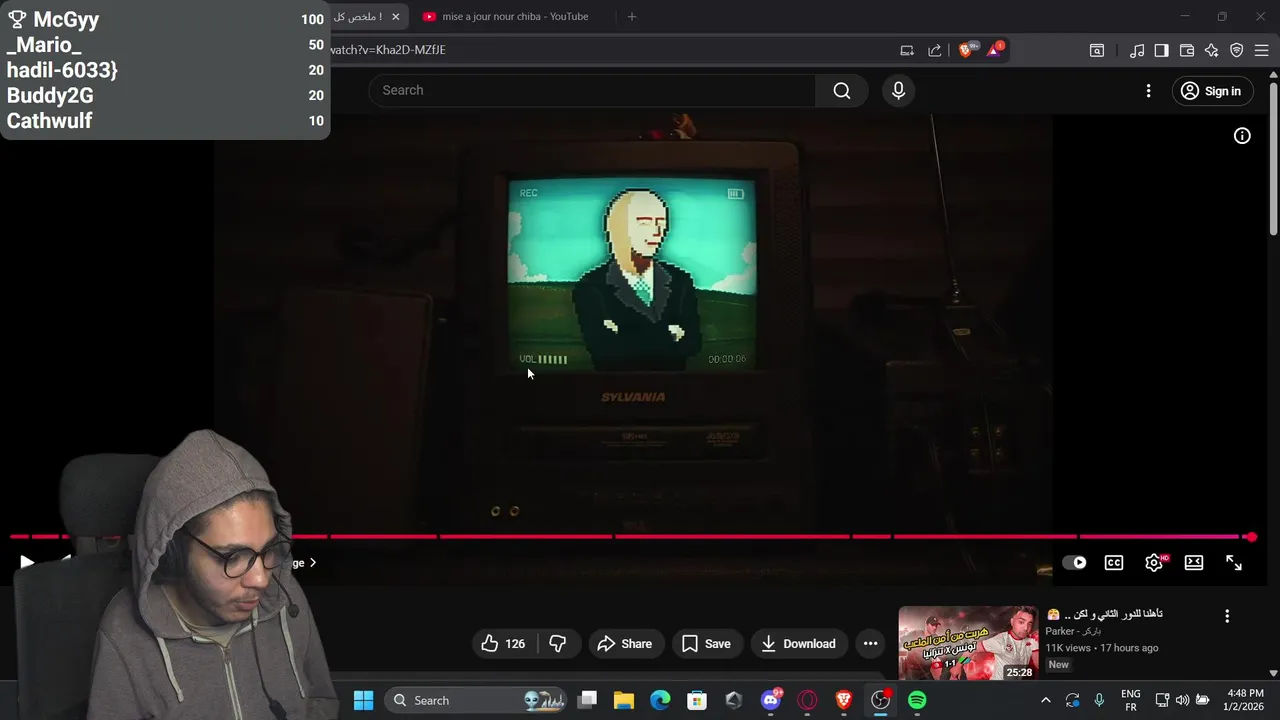Open Leo AI sparkle icon
This screenshot has height=720, width=1280.
[1212, 50]
